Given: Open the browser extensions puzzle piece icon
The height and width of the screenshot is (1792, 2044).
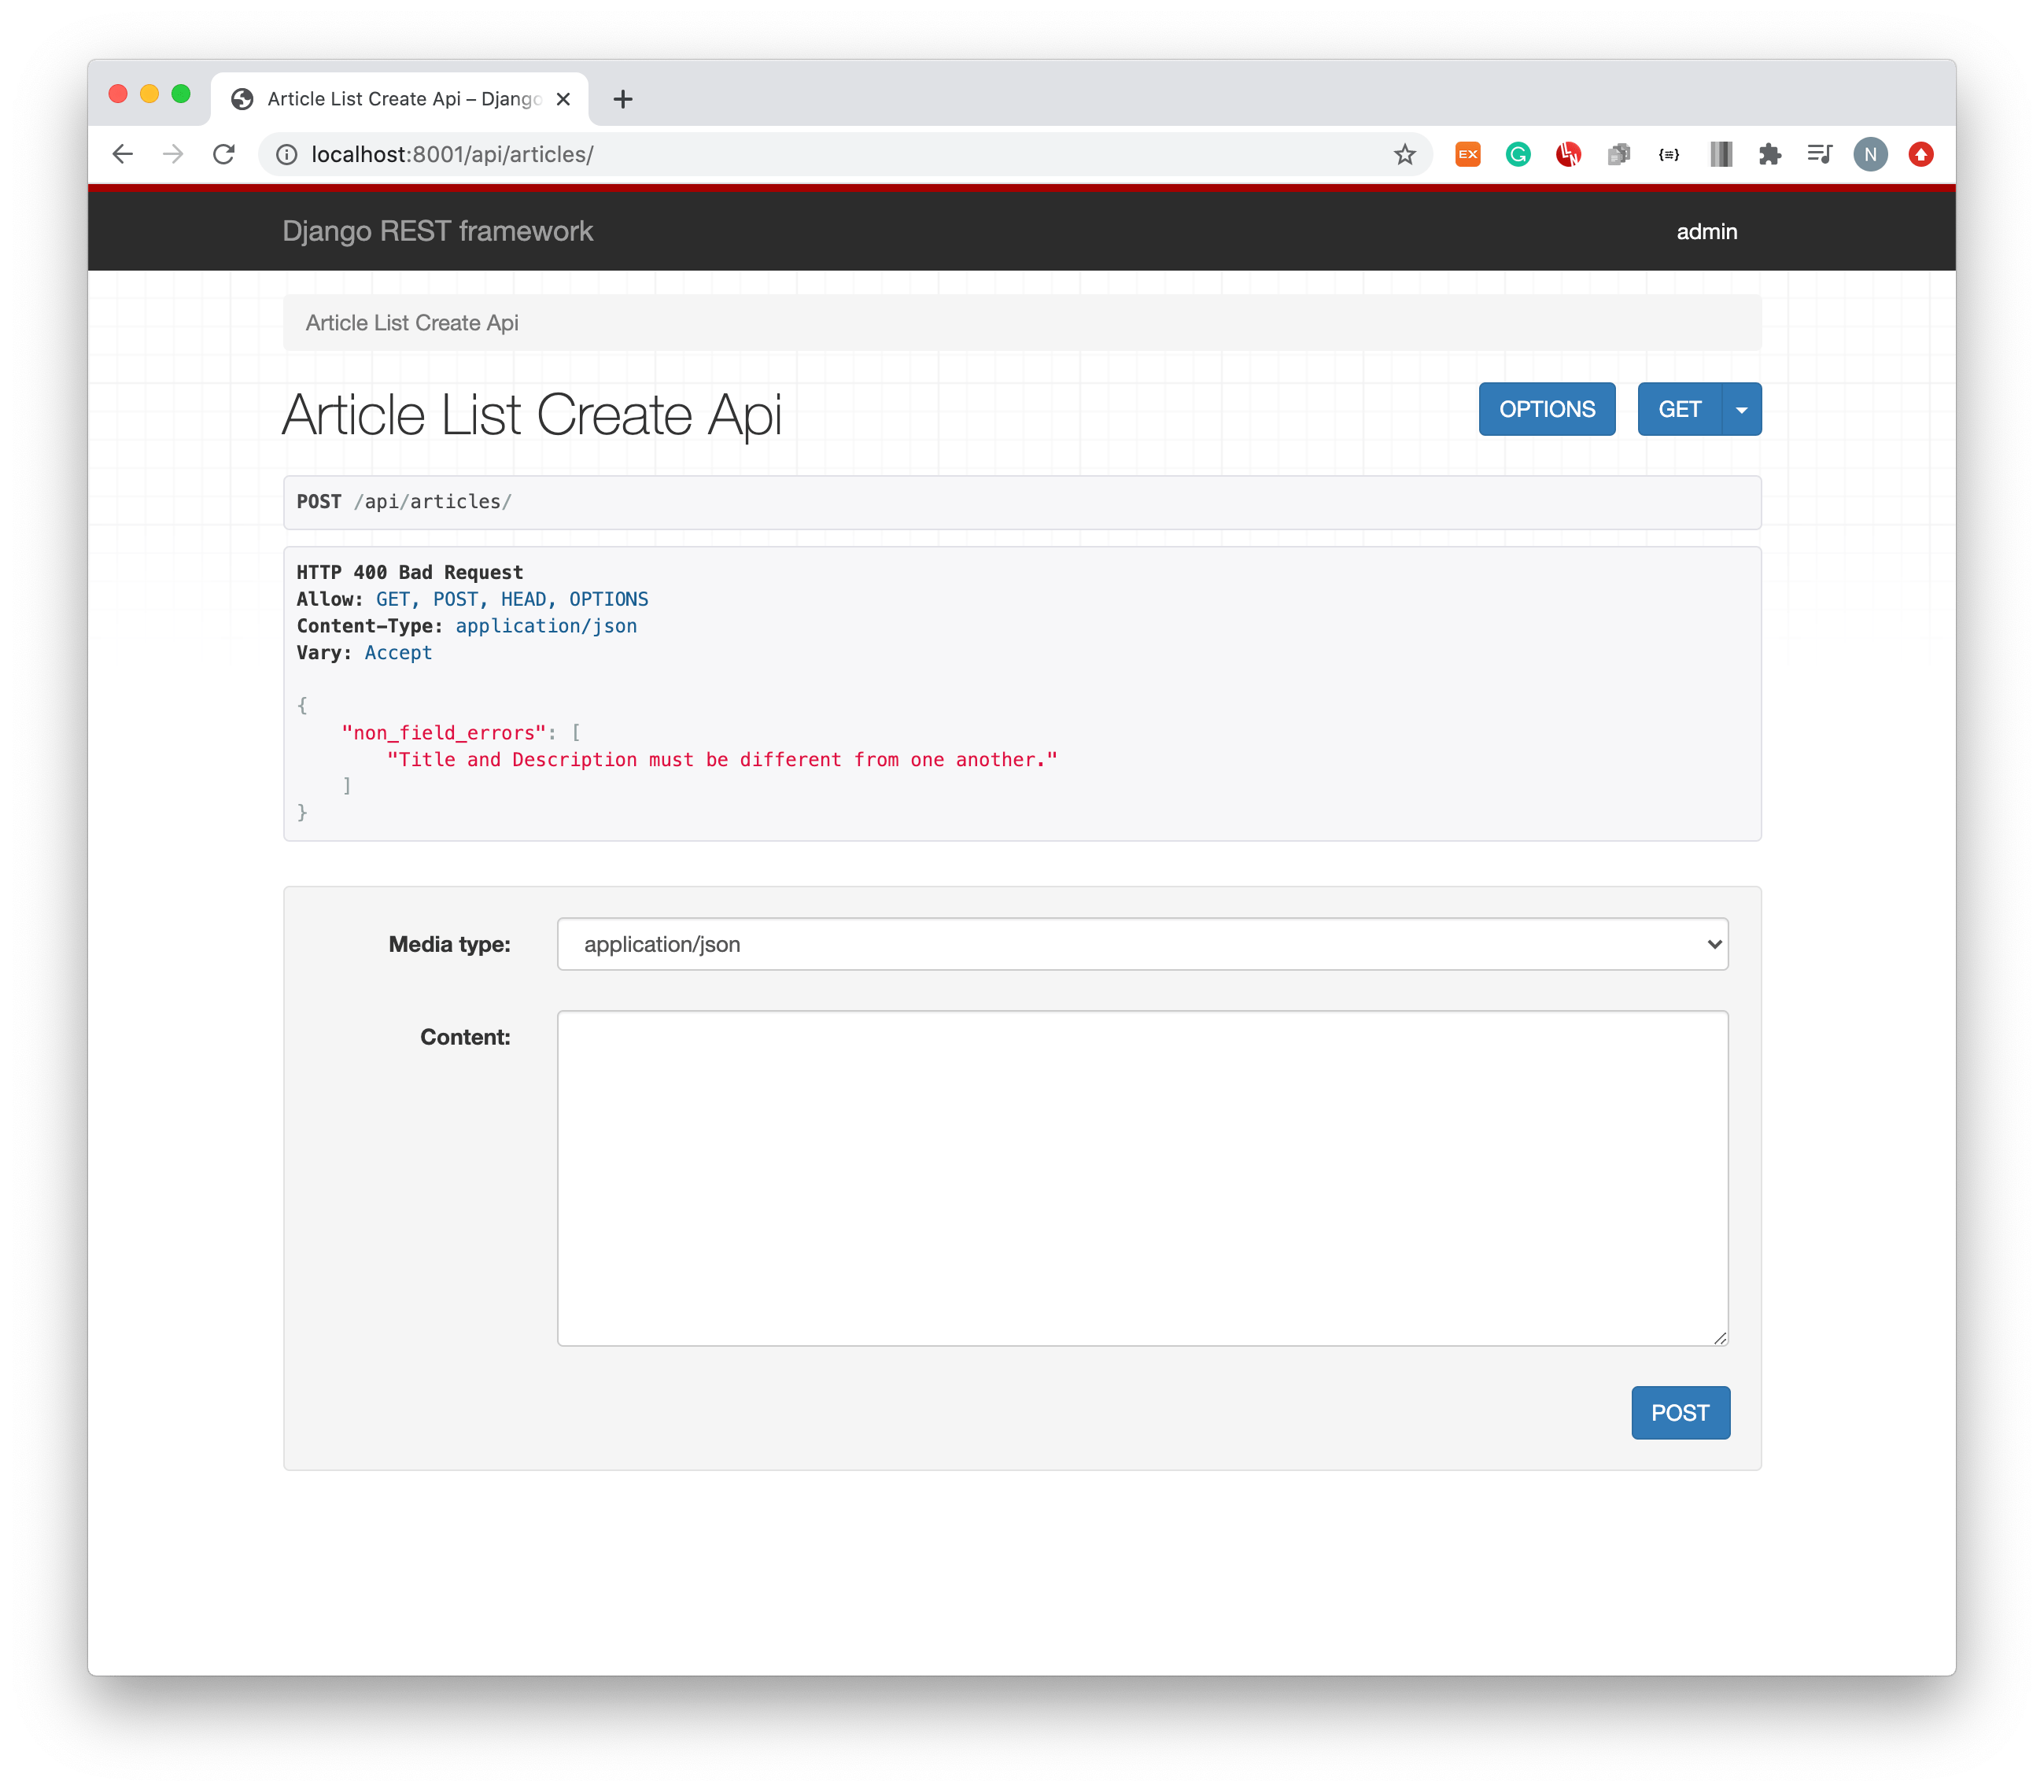Looking at the screenshot, I should (x=1770, y=154).
